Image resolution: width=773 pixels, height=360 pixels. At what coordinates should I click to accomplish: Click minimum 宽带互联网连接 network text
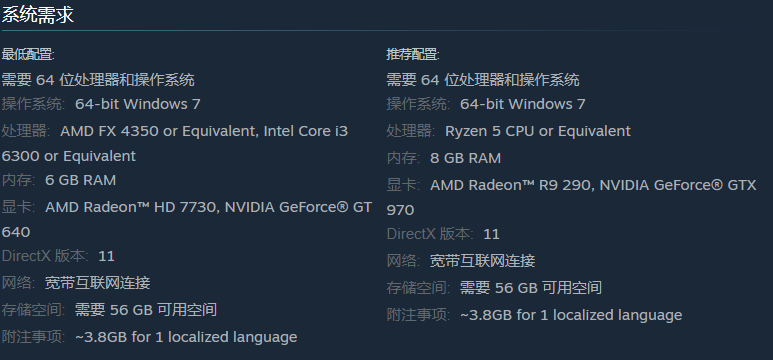click(98, 283)
